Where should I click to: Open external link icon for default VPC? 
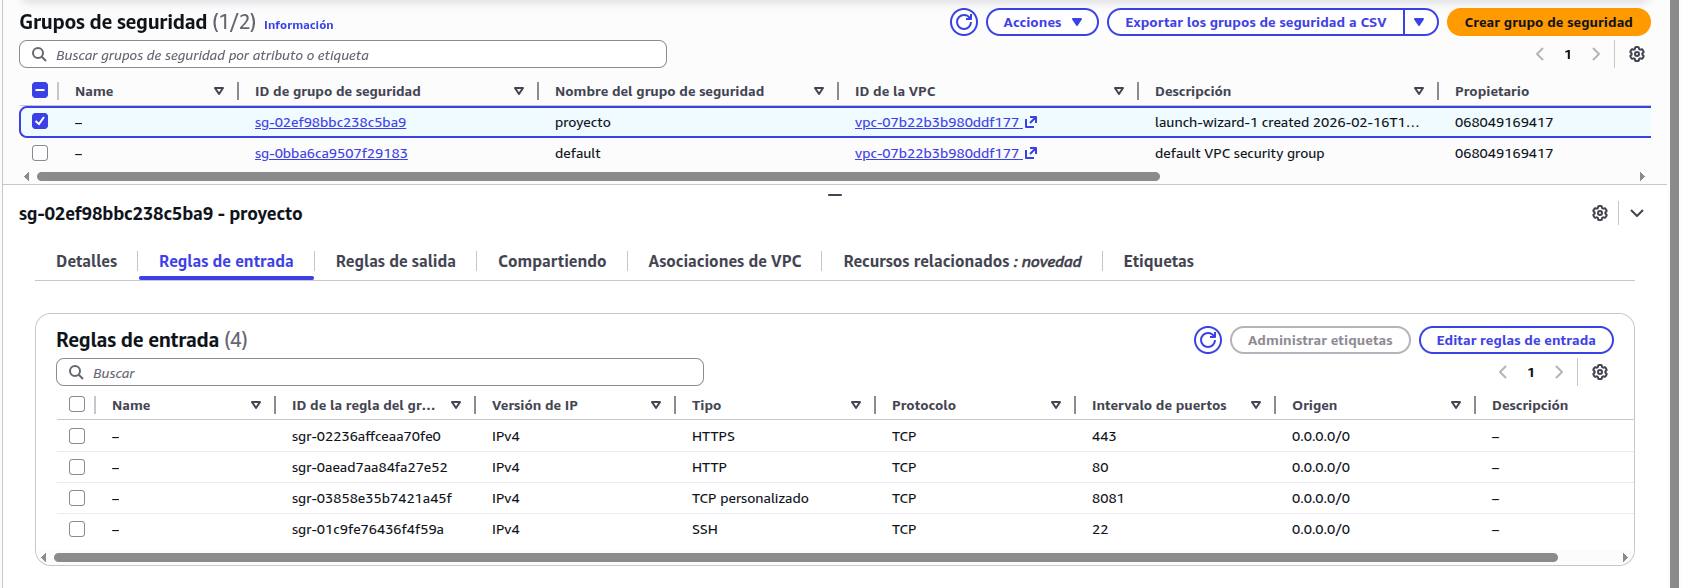click(1031, 153)
